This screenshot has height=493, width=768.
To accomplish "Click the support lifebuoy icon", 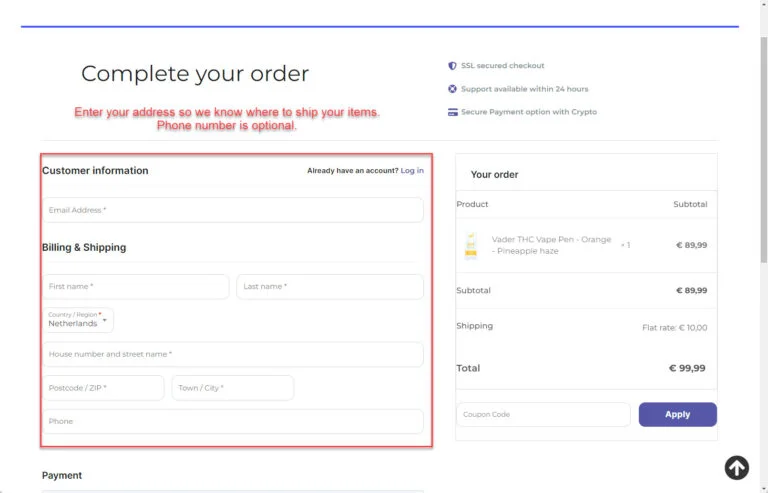I will [x=452, y=89].
